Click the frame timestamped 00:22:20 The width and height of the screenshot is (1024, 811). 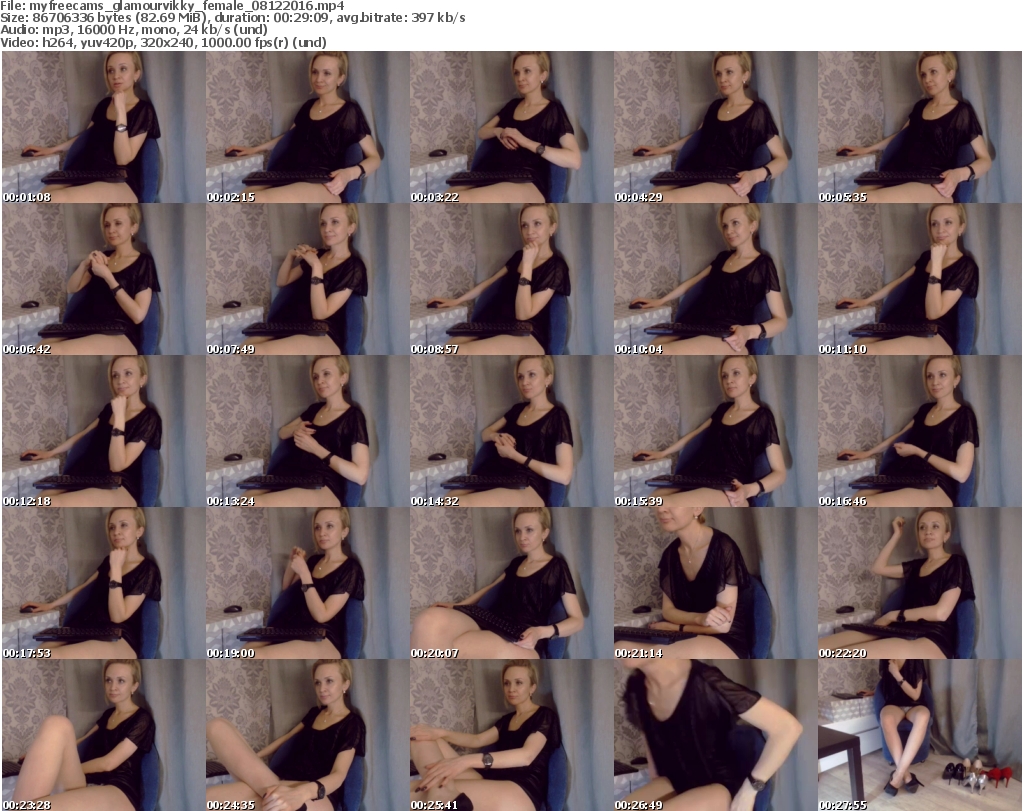coord(920,583)
